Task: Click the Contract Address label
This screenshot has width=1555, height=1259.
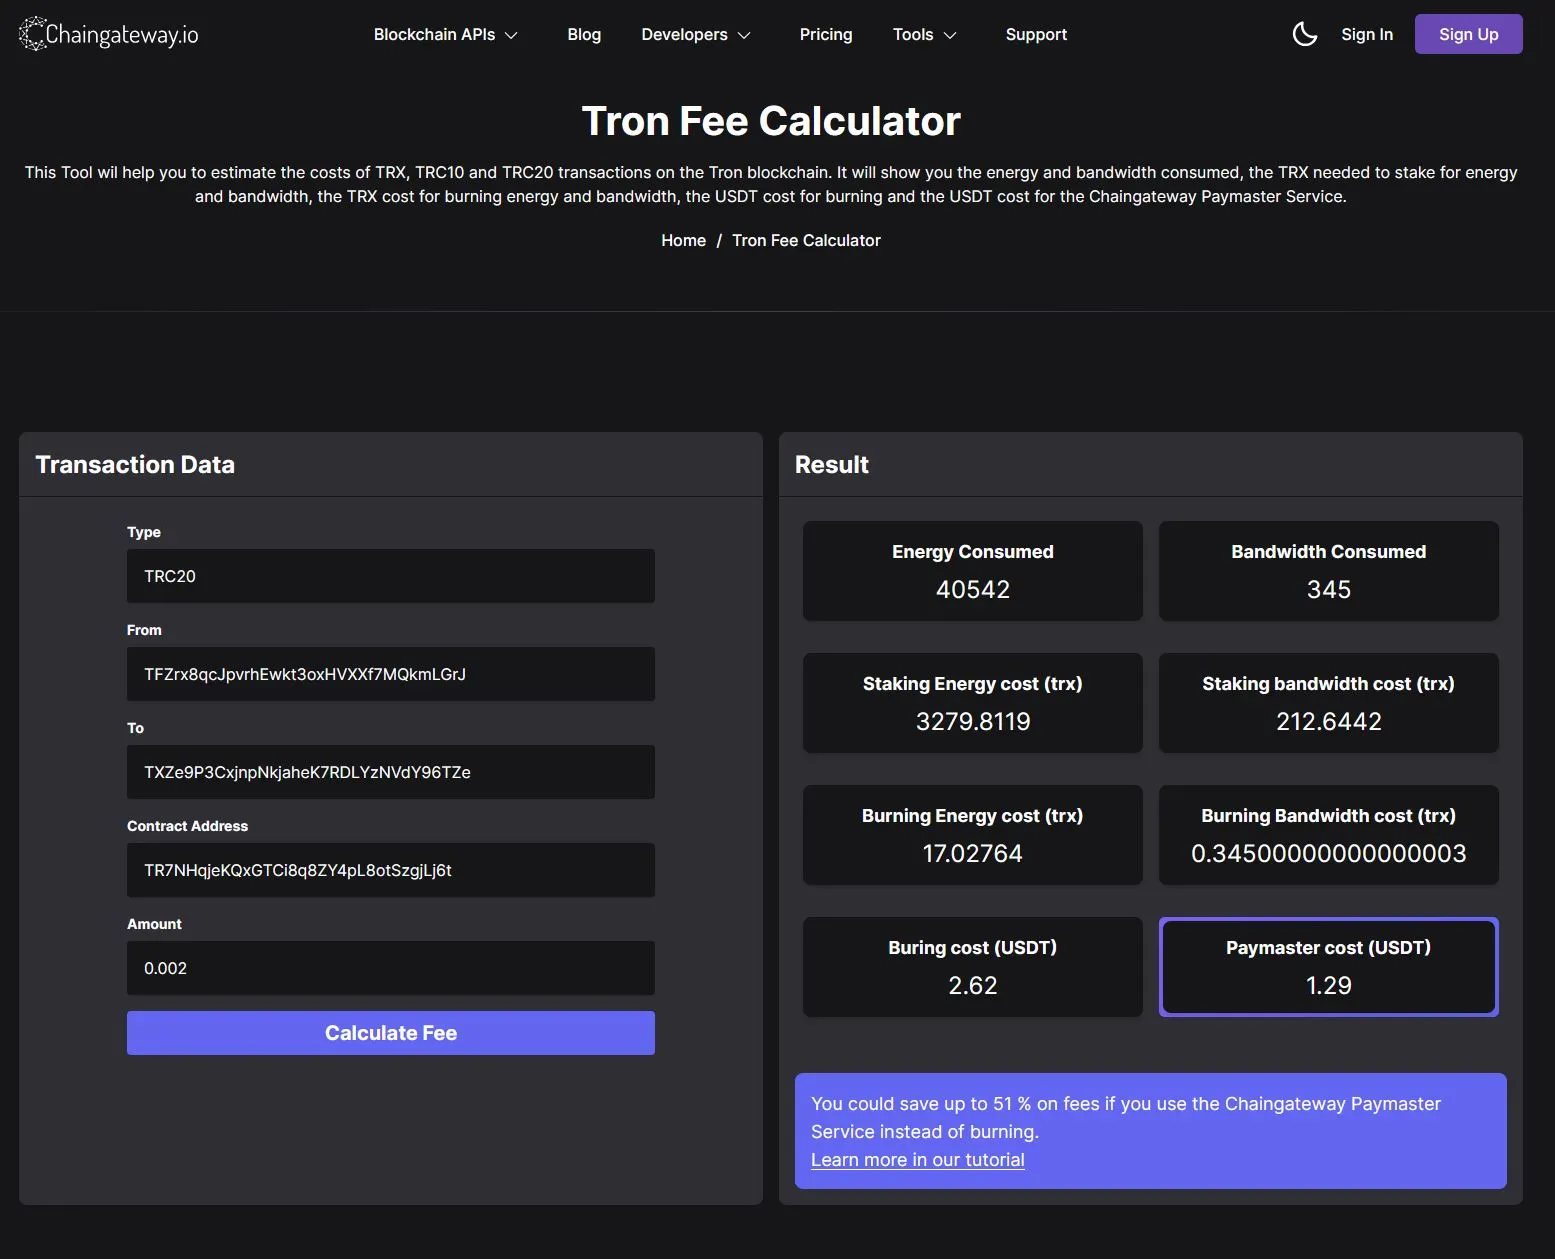Action: [187, 826]
